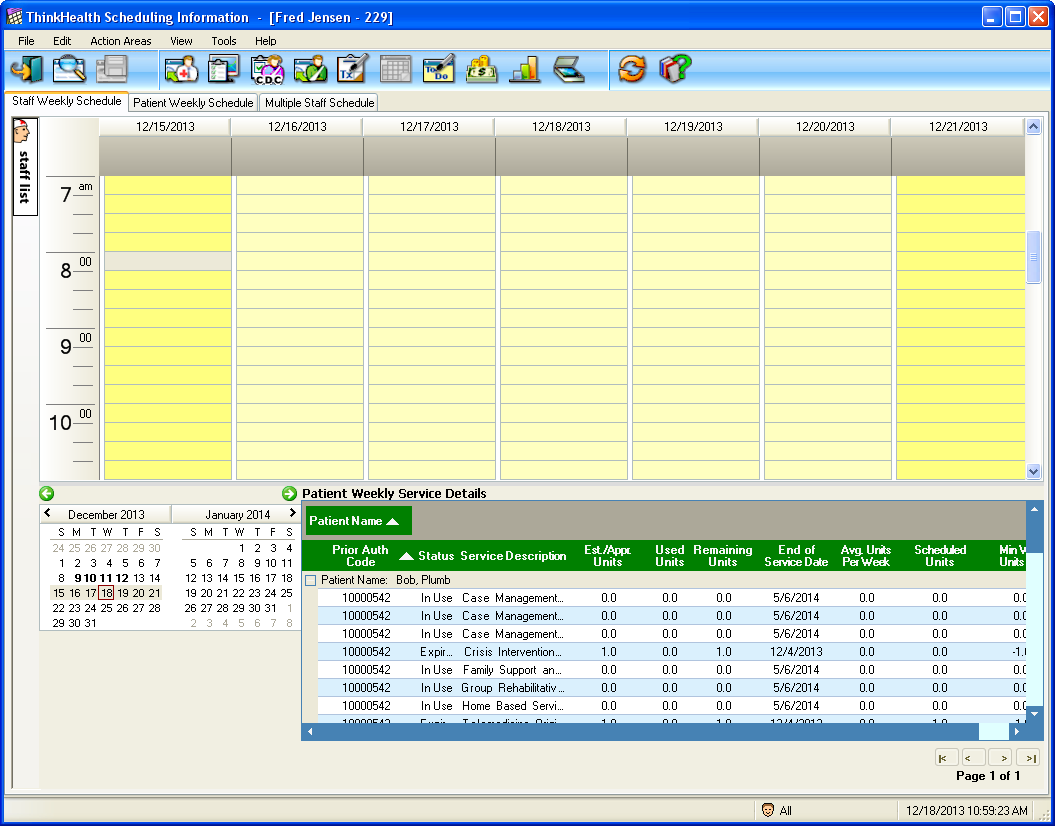Jump to first page of results

point(947,757)
